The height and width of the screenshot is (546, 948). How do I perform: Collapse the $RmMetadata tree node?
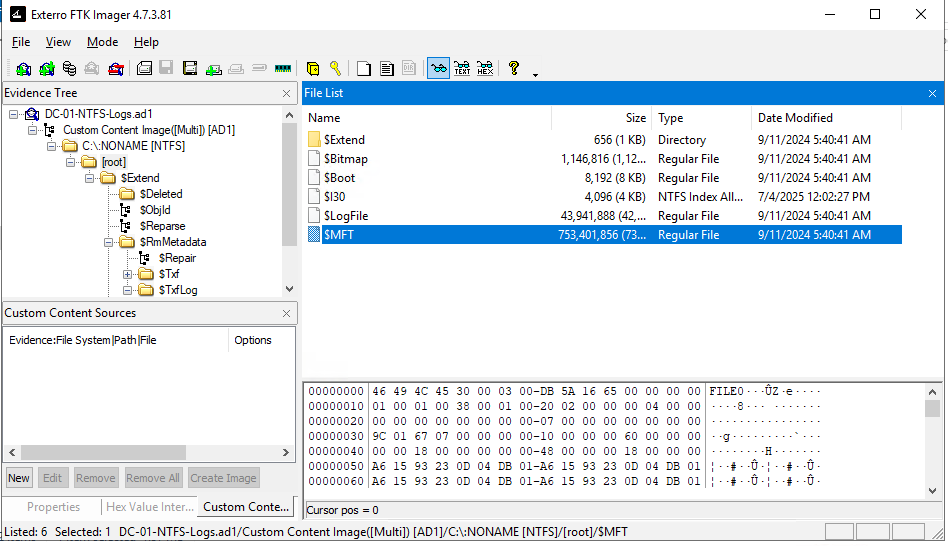(x=108, y=242)
